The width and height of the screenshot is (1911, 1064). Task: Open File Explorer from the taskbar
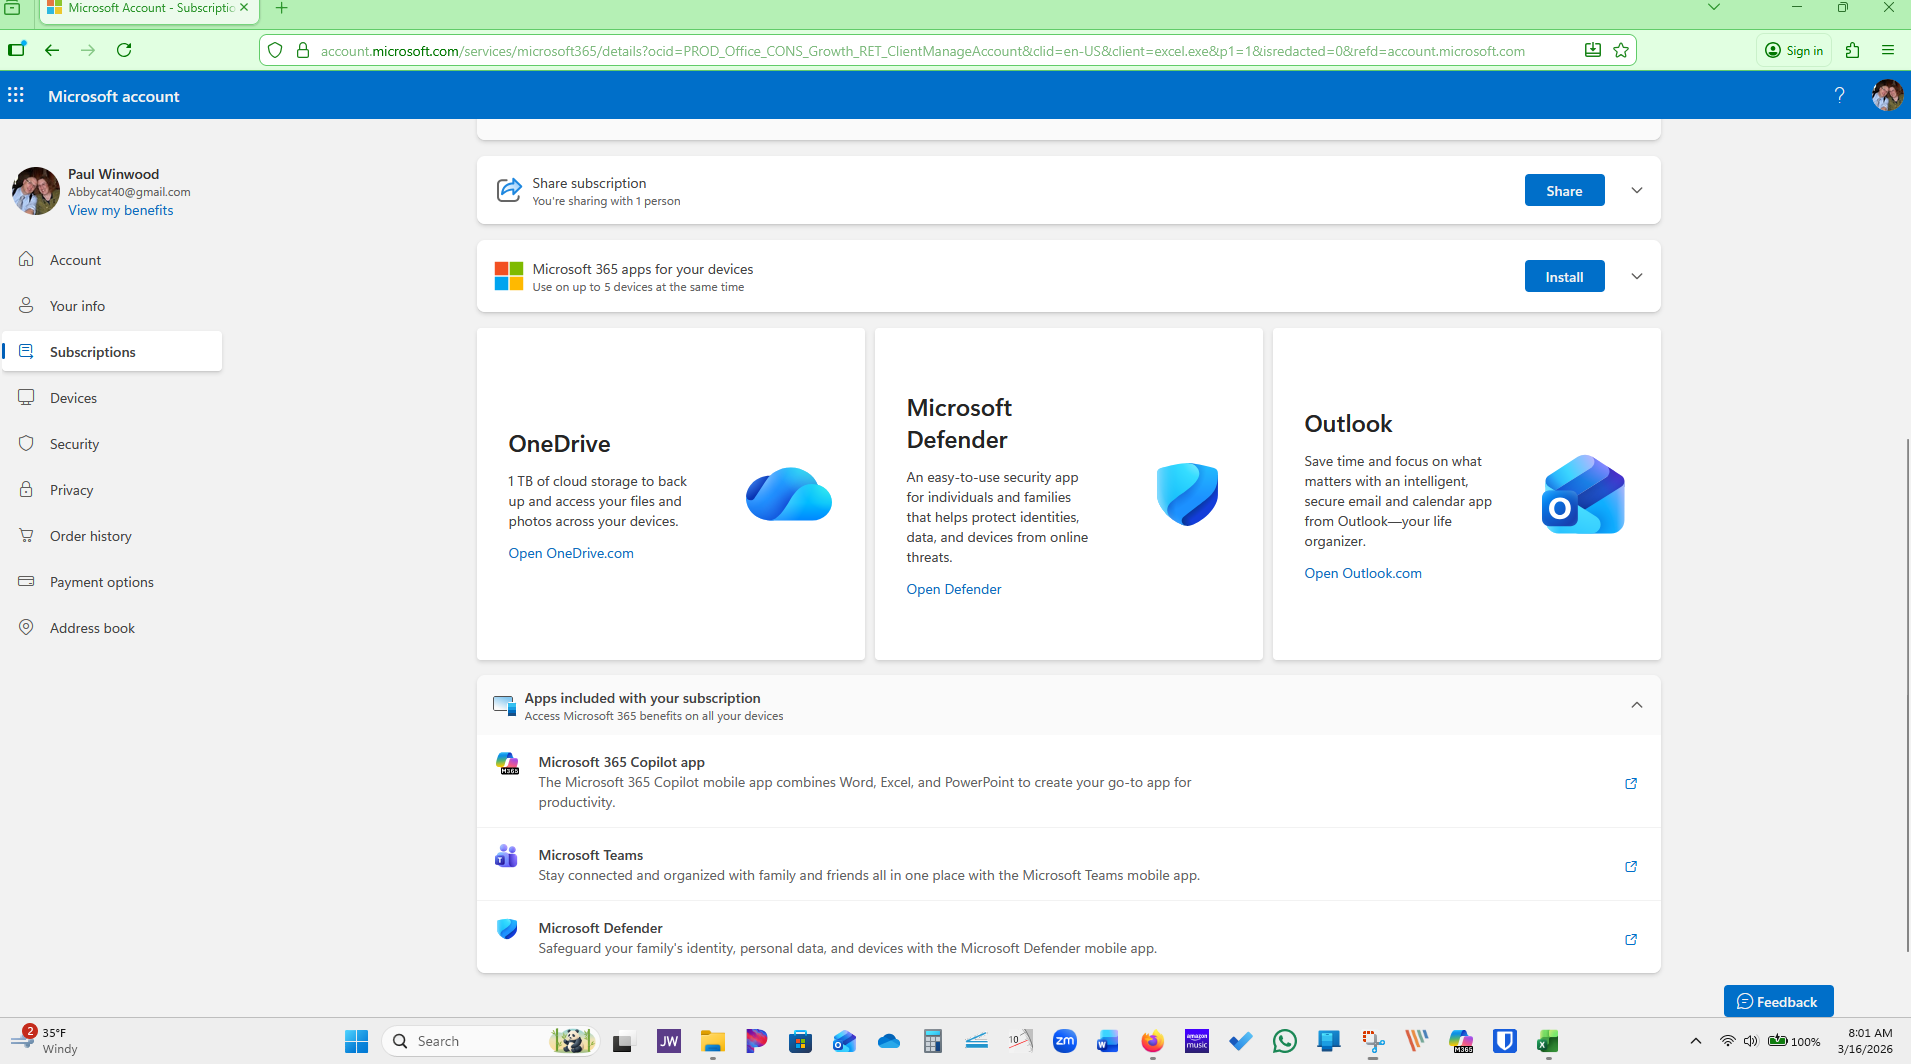(x=712, y=1041)
